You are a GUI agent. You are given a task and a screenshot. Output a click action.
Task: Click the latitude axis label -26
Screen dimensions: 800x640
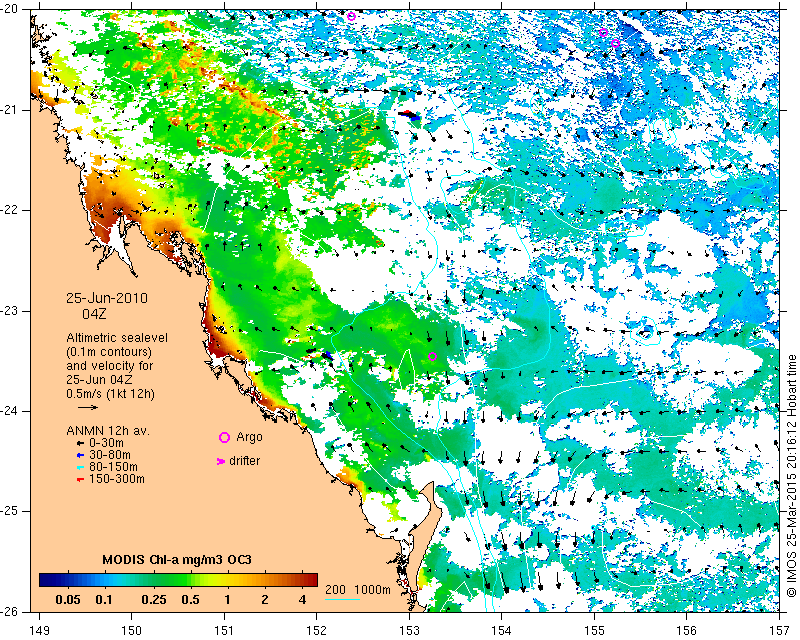pos(10,611)
